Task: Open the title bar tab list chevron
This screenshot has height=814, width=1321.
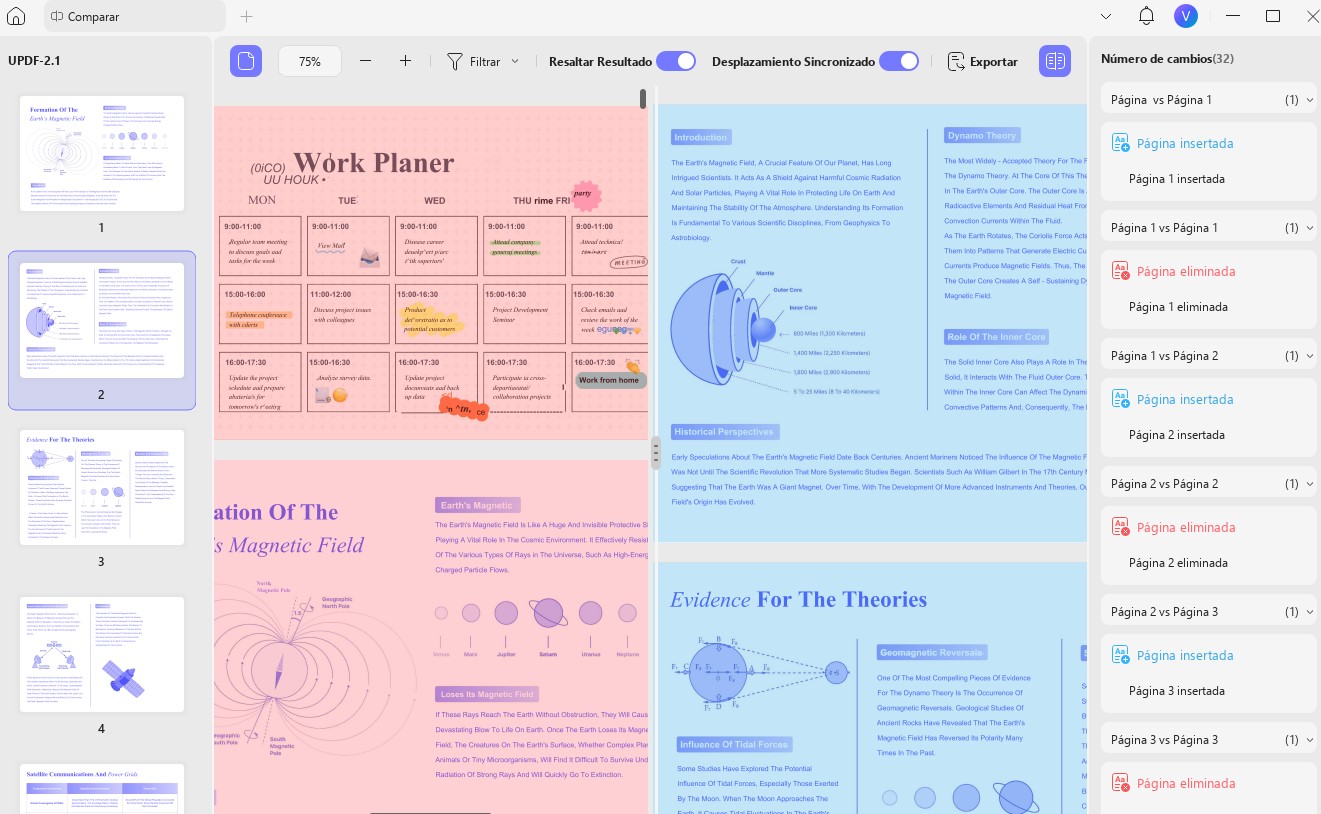Action: (x=1106, y=16)
